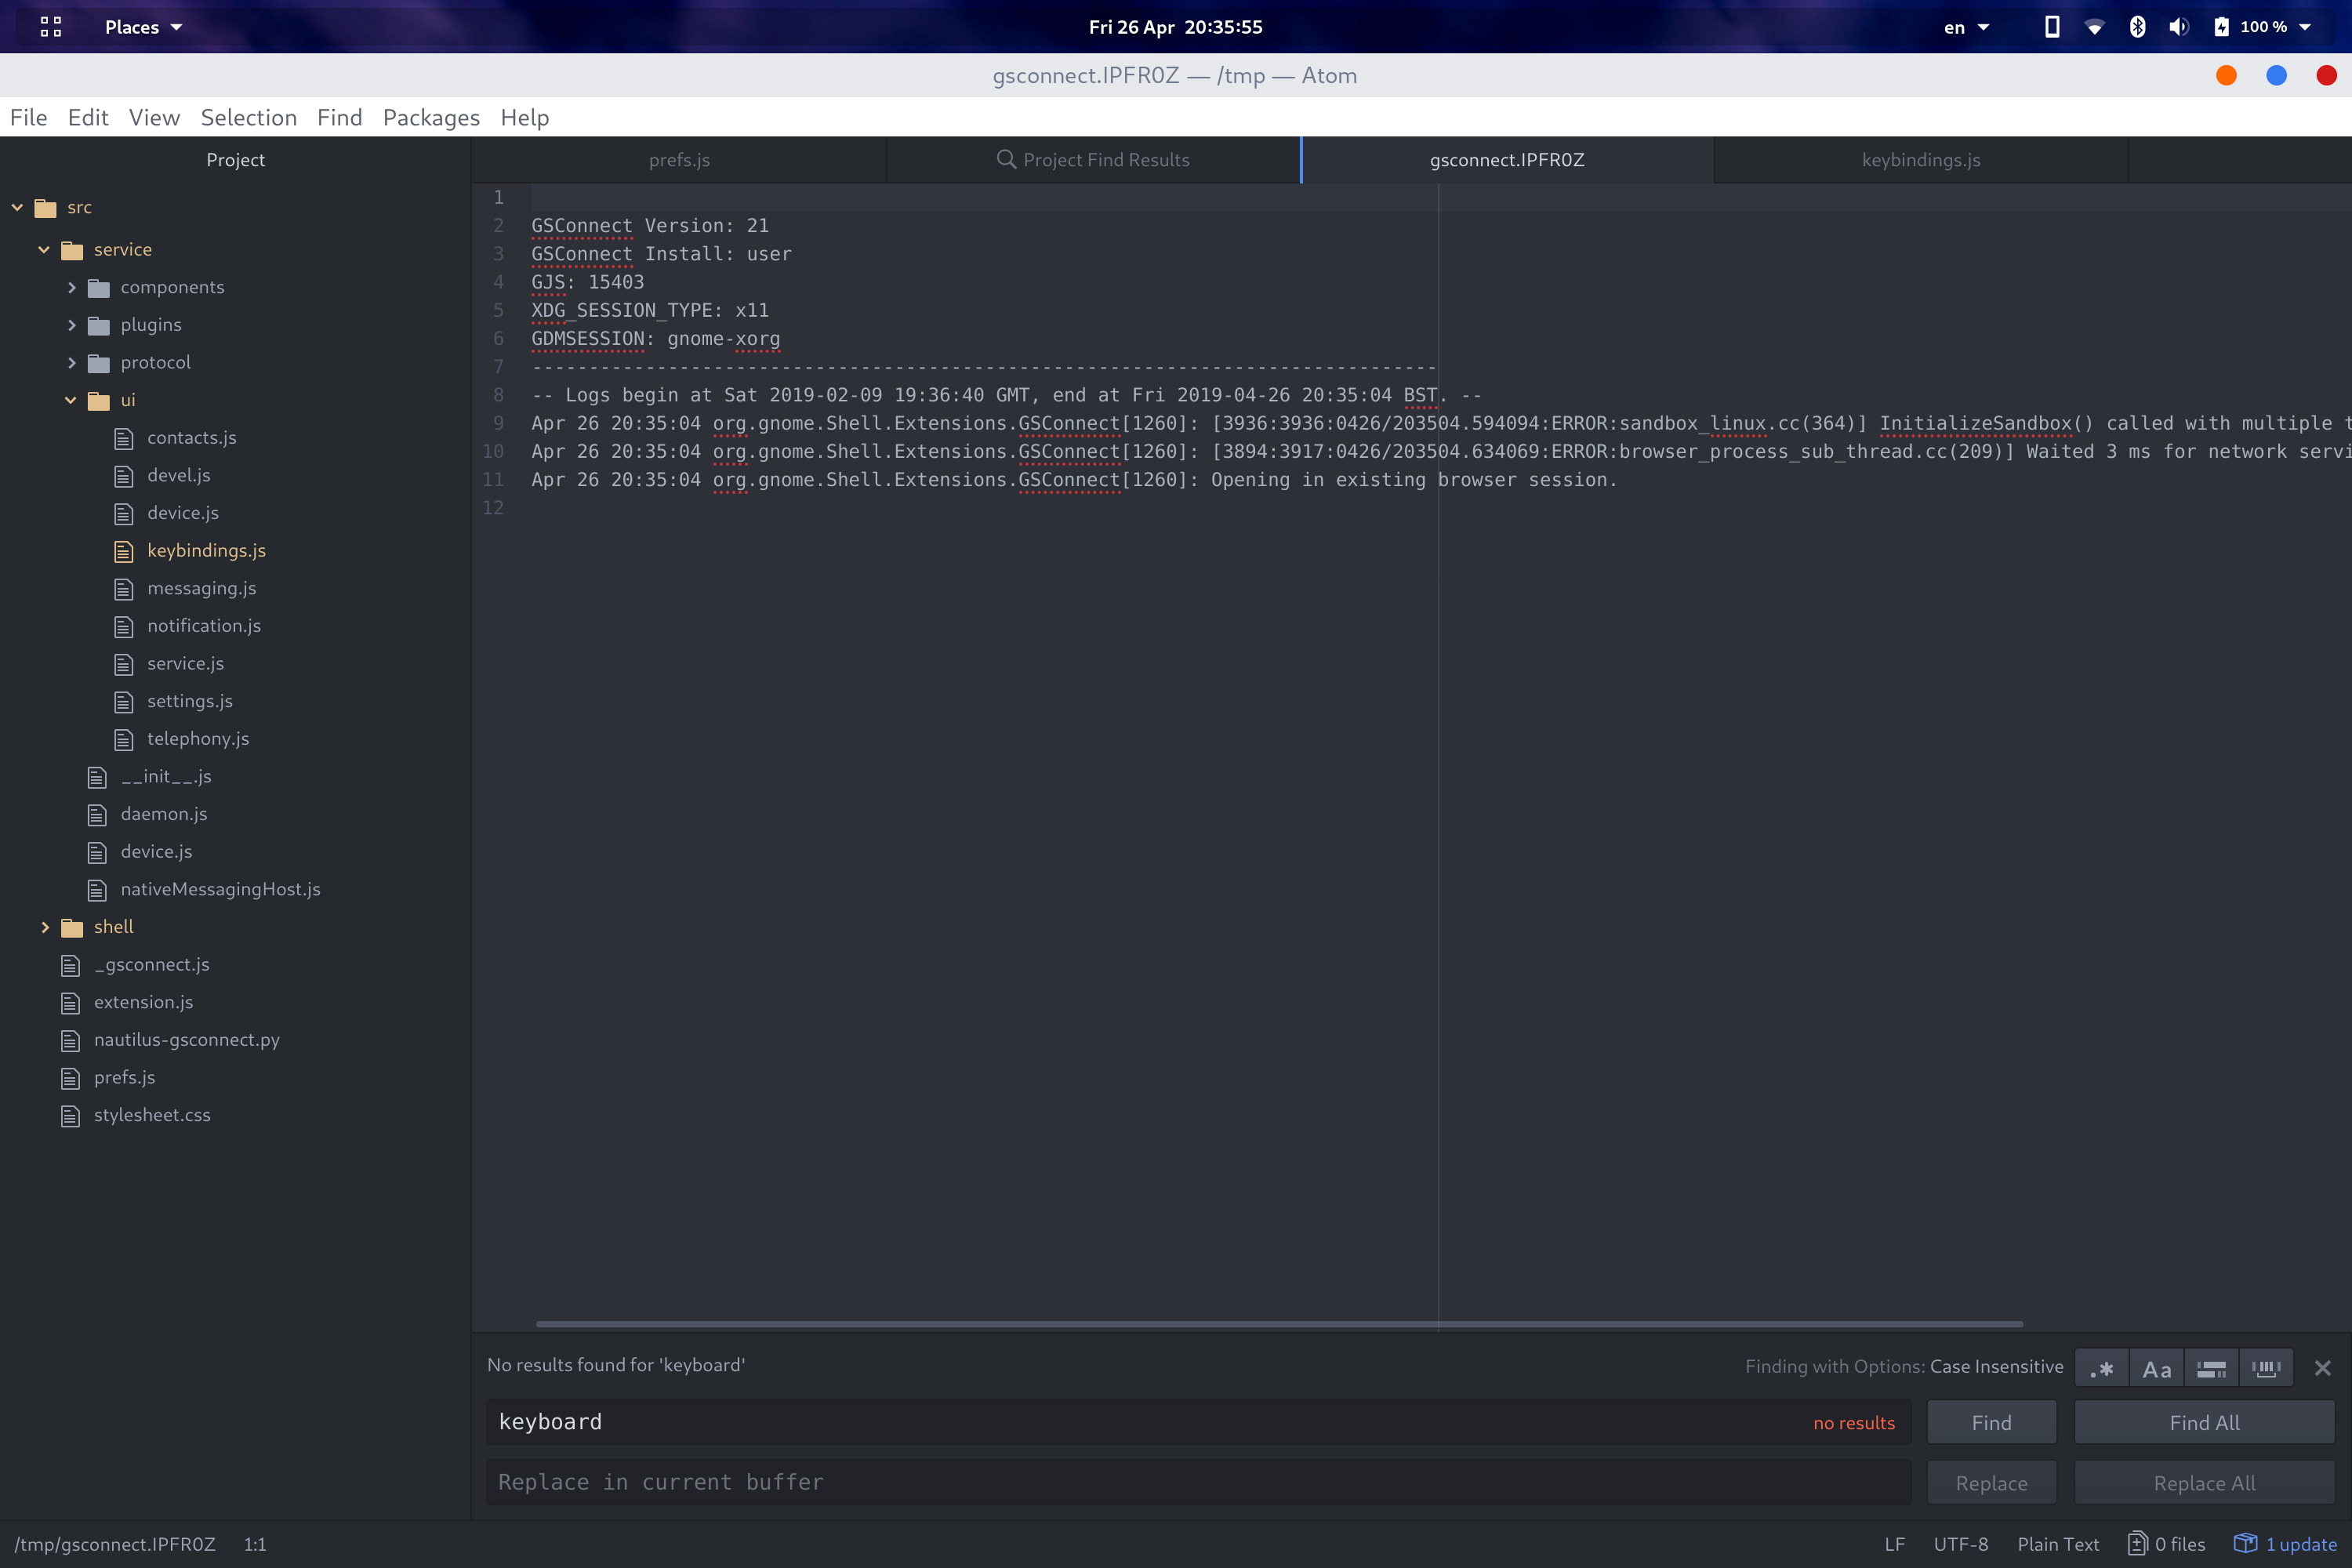Open the Places dropdown in top bar
Screen dimensions: 2352x1568
coord(143,27)
